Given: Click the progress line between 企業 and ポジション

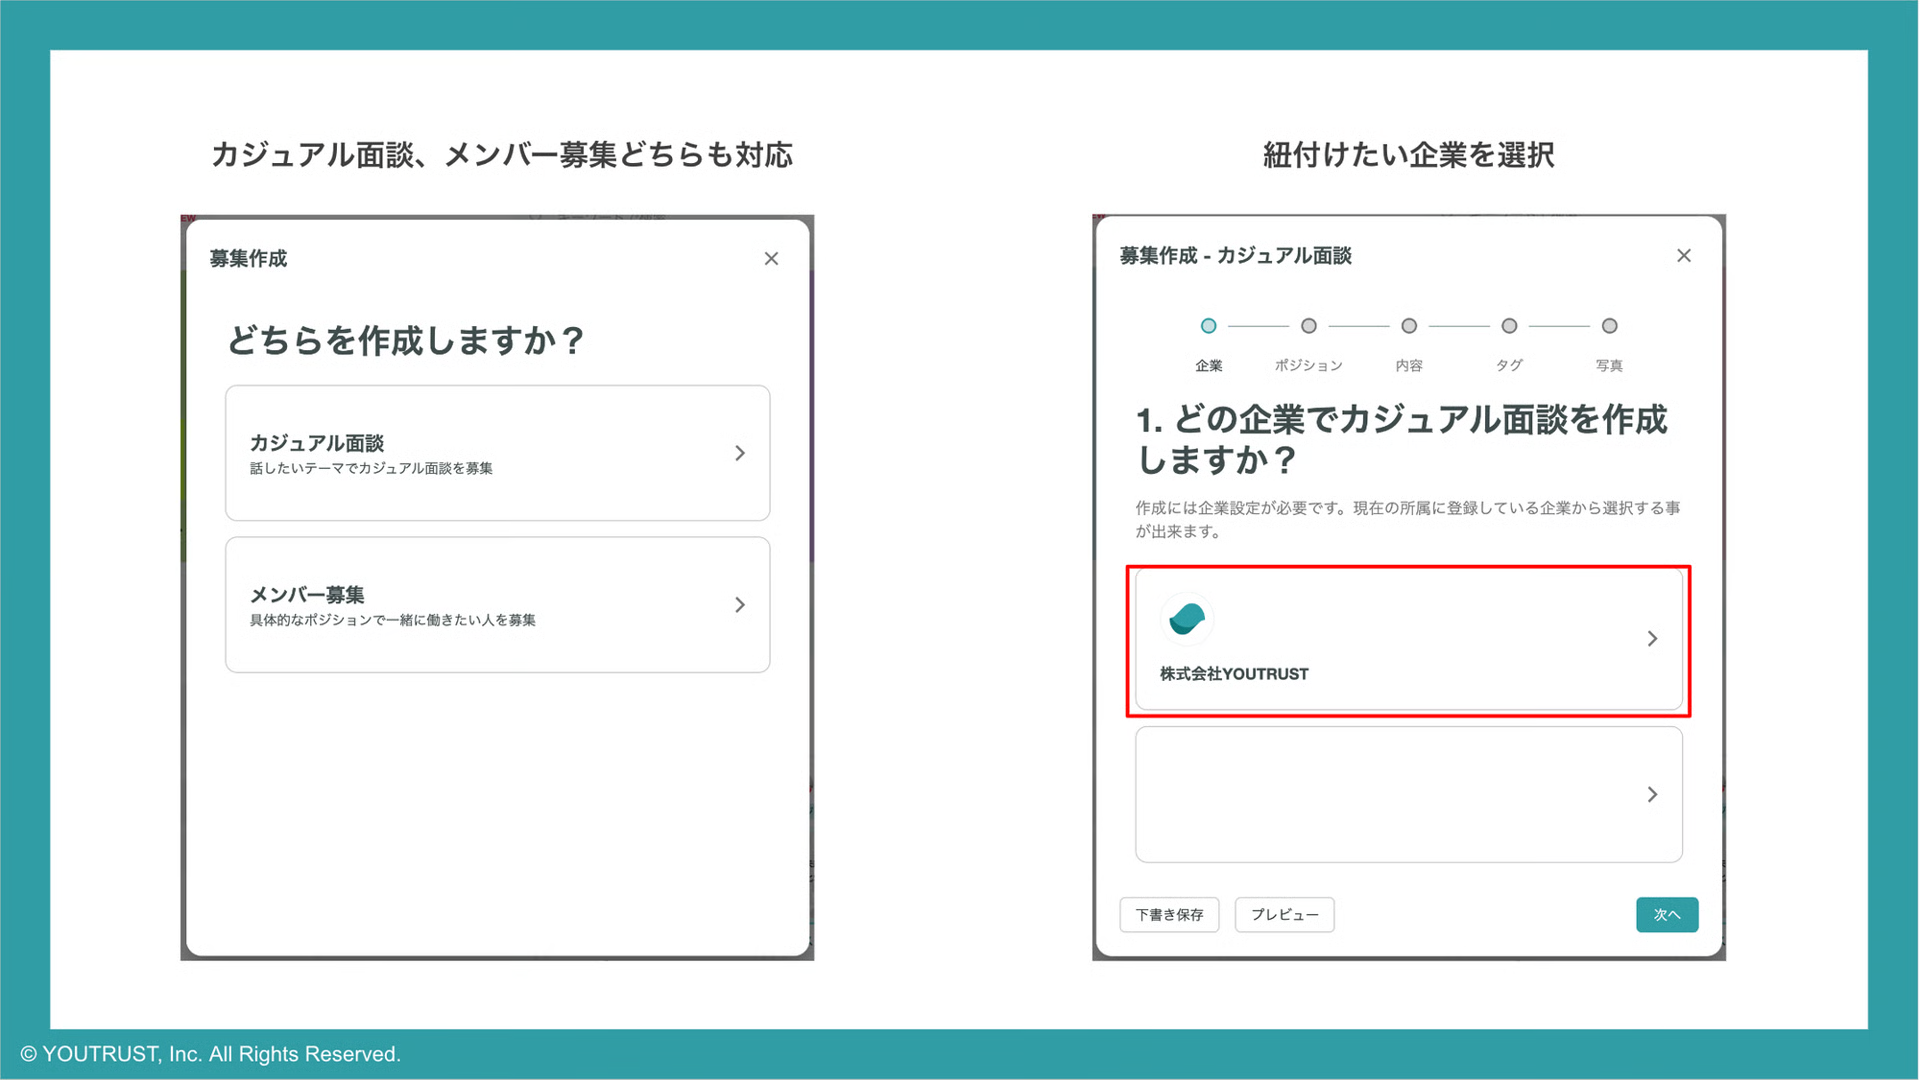Looking at the screenshot, I should tap(1258, 325).
